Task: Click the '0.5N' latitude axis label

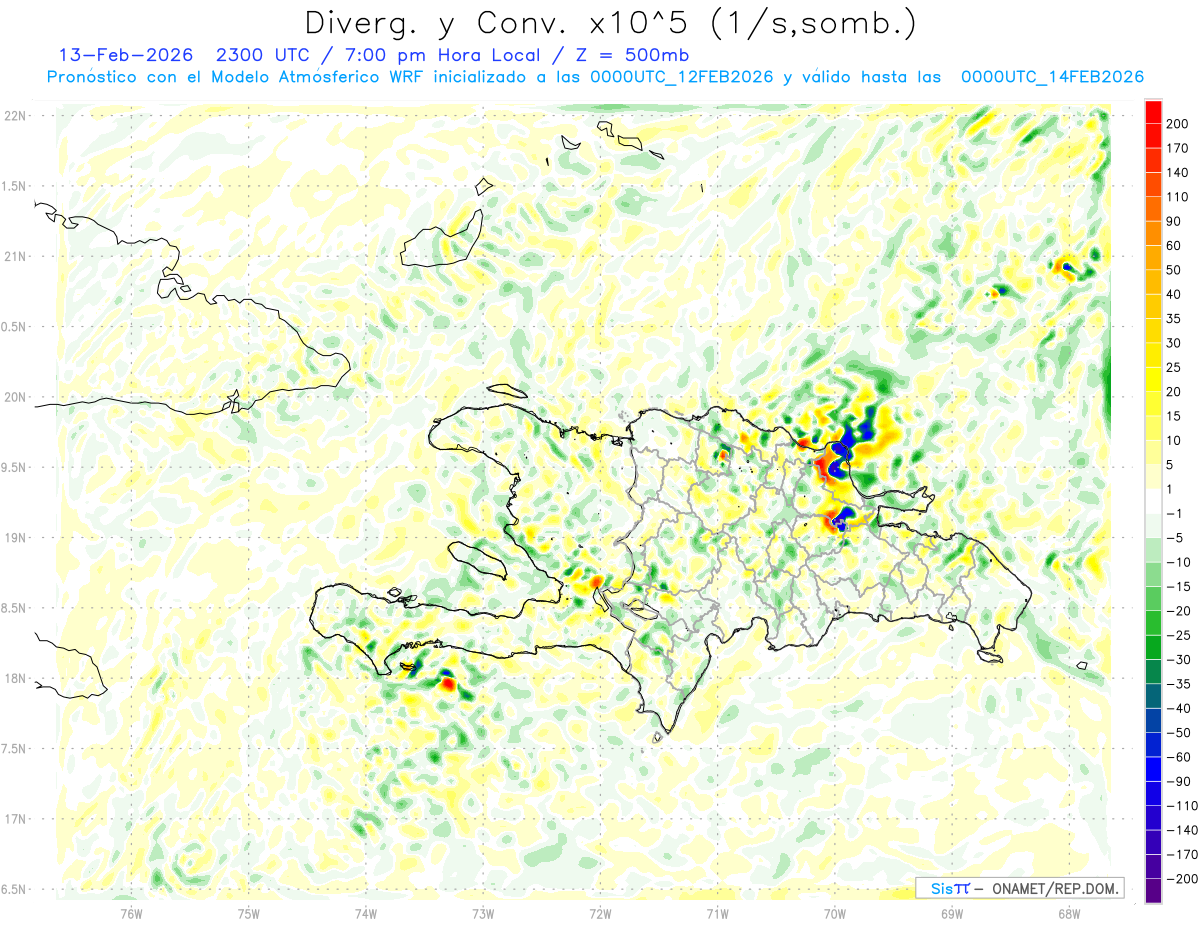Action: click(15, 327)
